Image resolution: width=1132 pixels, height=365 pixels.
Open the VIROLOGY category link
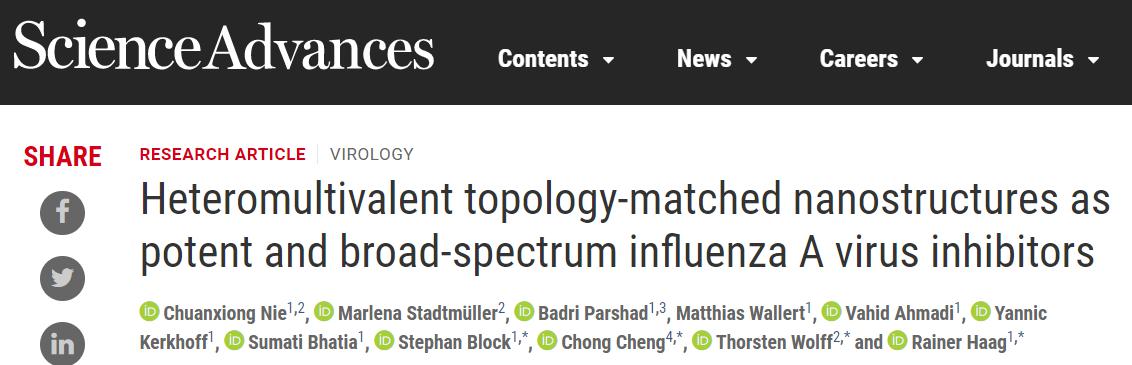(x=372, y=154)
